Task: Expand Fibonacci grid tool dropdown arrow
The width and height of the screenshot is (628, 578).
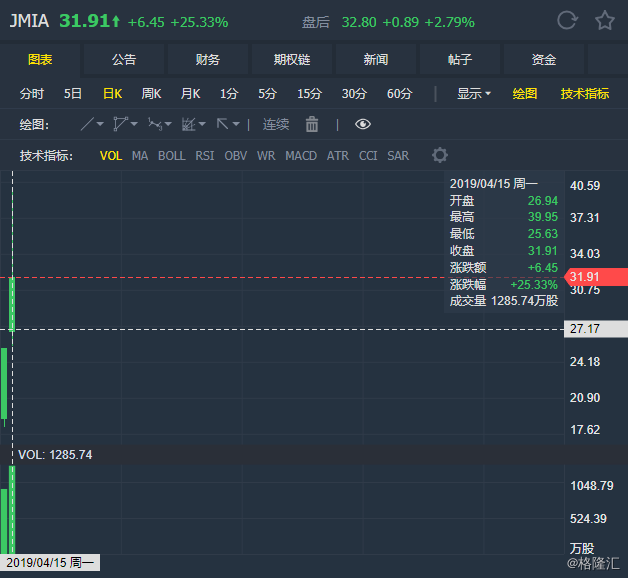Action: [x=202, y=124]
